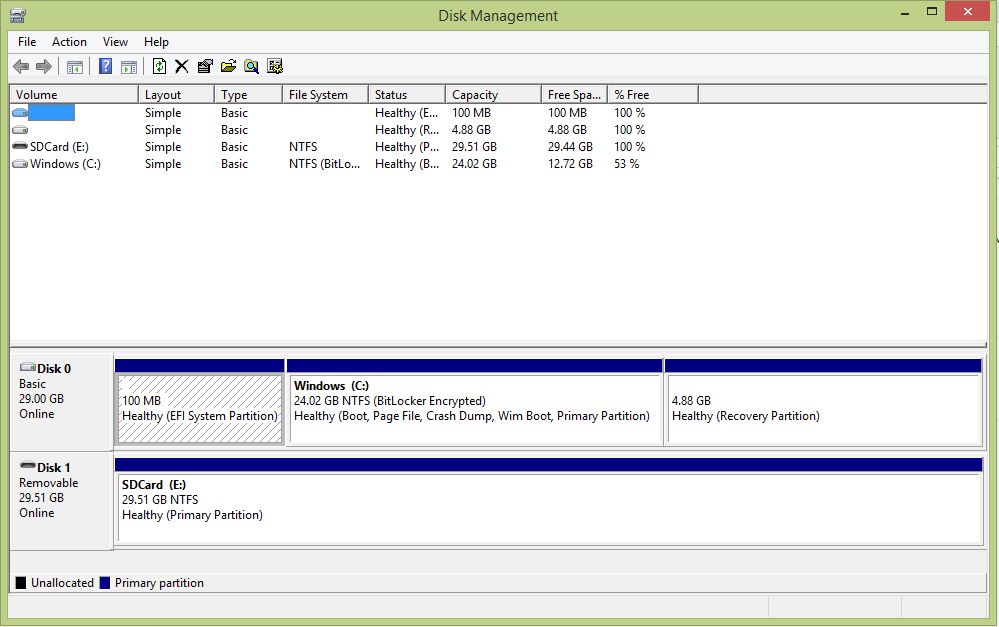The image size is (999, 627).
Task: Open the Help menu
Action: tap(156, 42)
